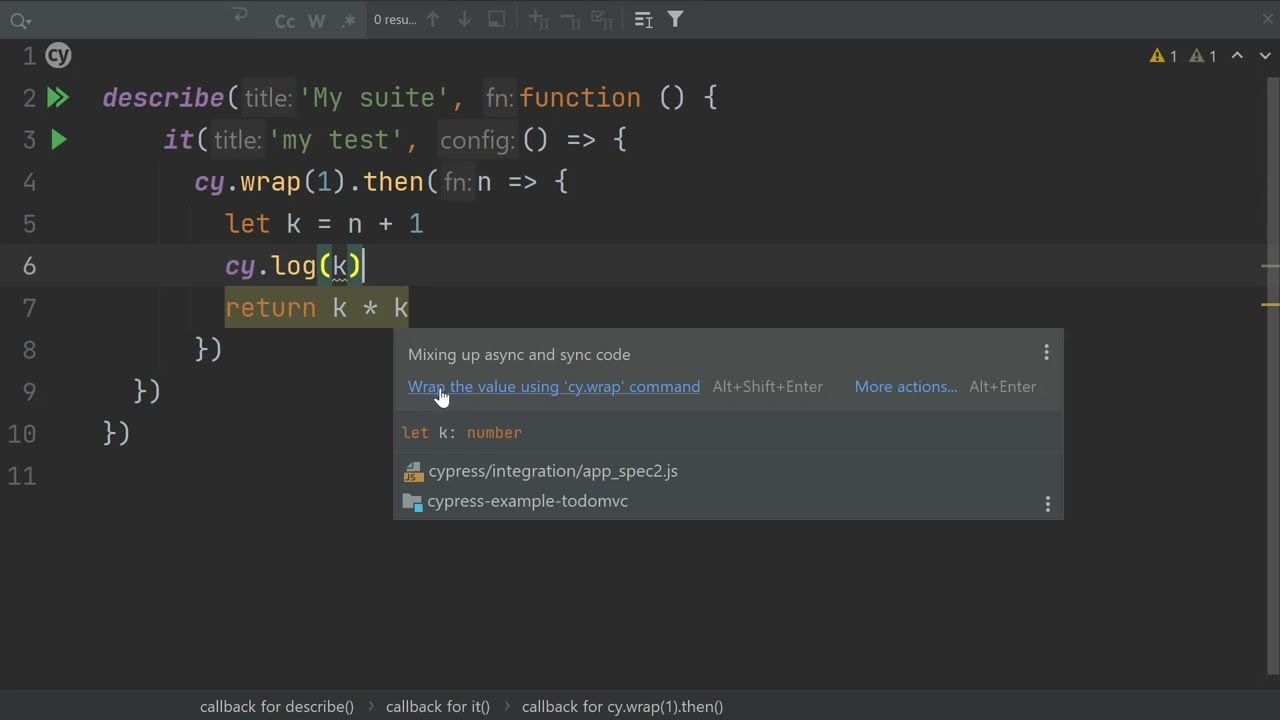Jump to previous highlighted error arrow
Image resolution: width=1280 pixels, height=720 pixels.
tap(1237, 56)
